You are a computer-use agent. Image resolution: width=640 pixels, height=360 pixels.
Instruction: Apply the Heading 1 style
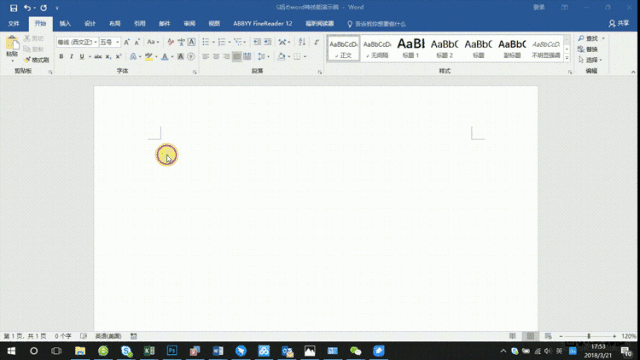411,48
